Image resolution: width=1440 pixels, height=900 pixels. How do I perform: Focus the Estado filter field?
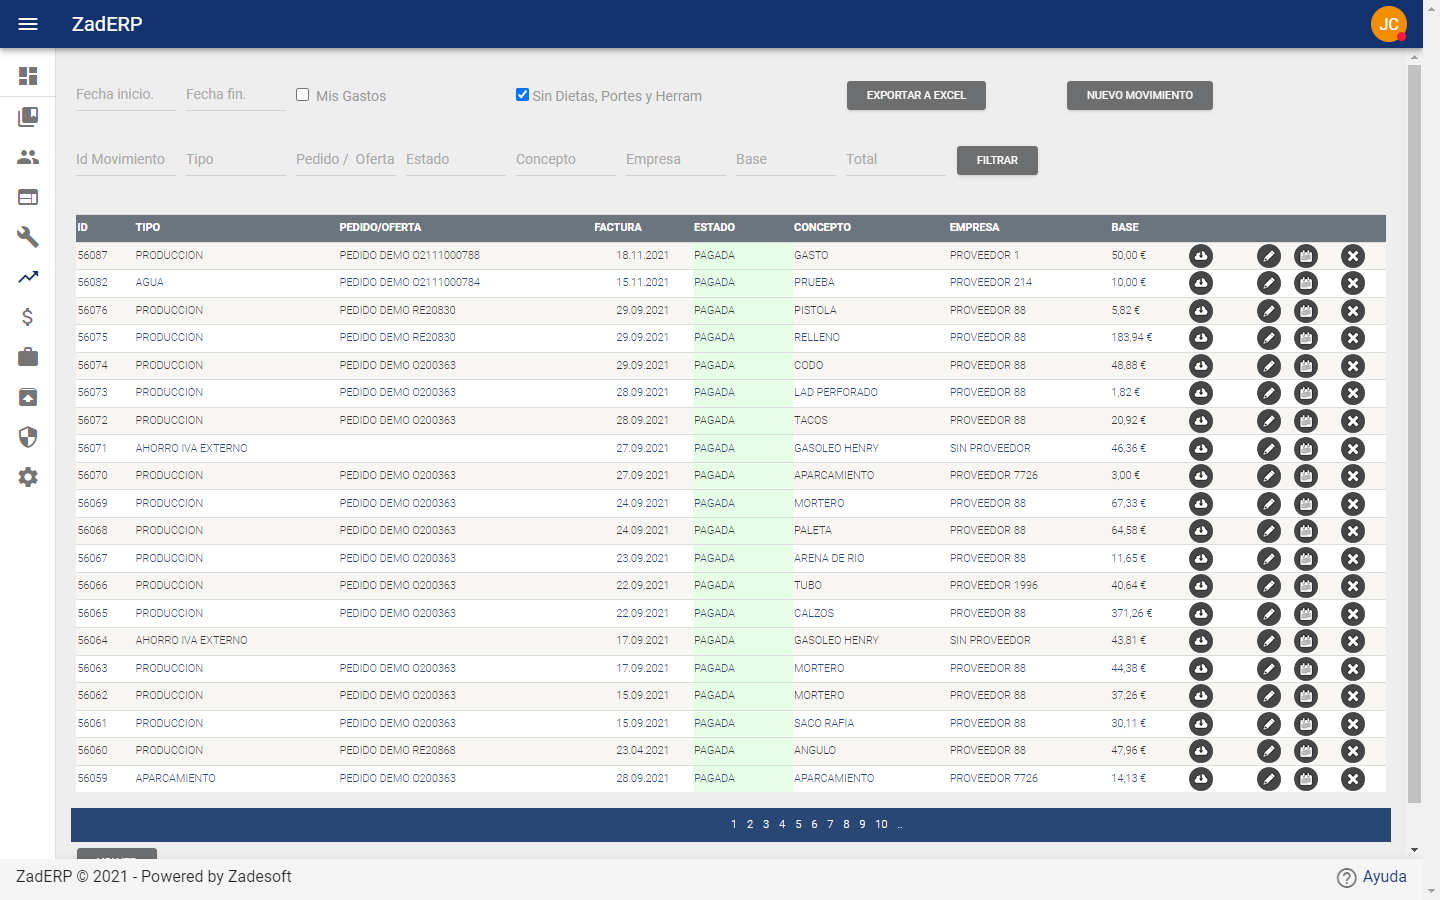click(x=456, y=160)
